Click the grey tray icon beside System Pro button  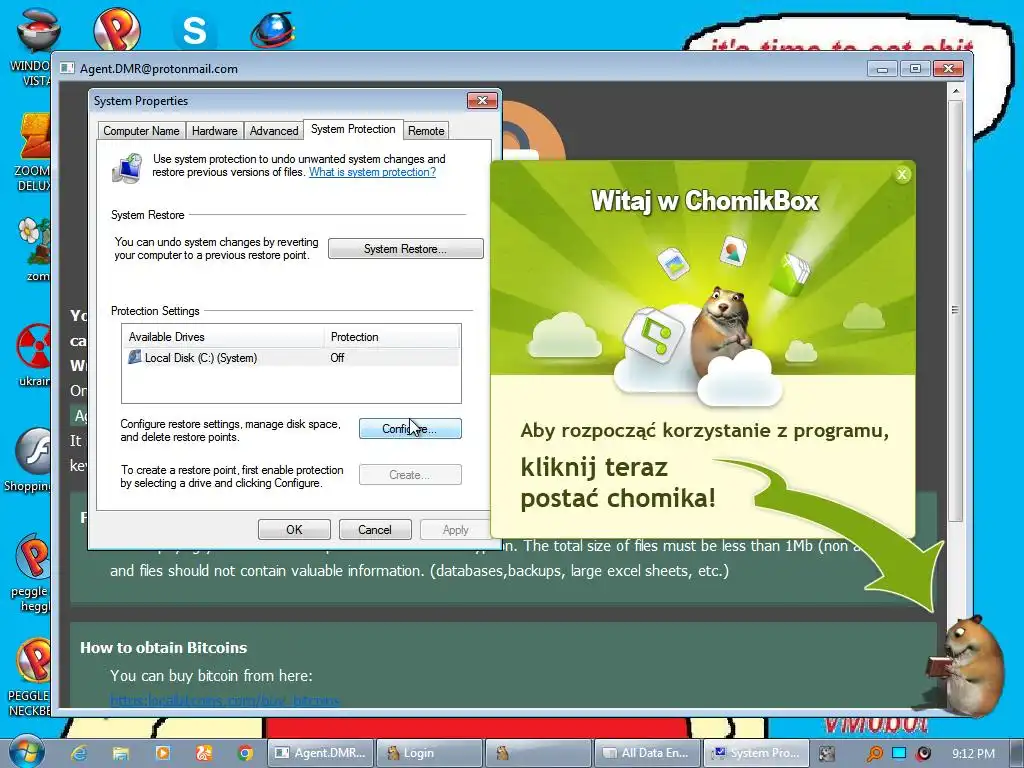point(827,754)
